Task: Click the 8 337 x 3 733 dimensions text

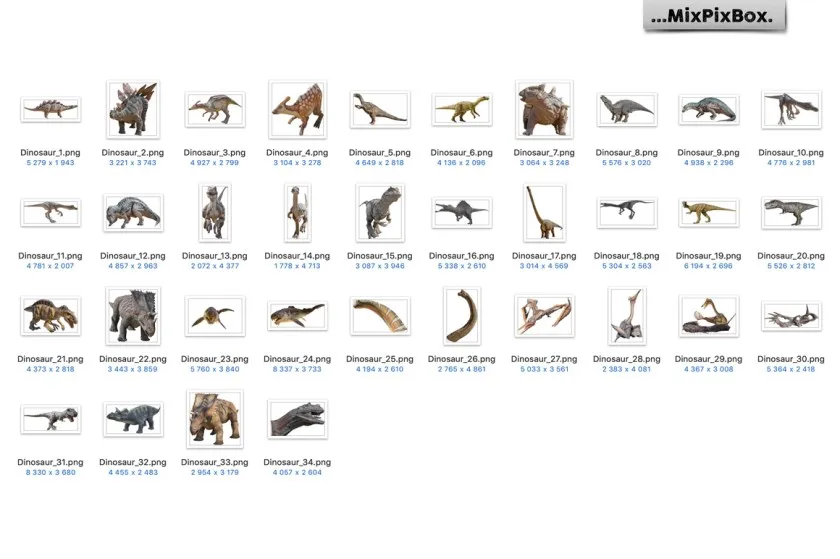Action: 297,370
